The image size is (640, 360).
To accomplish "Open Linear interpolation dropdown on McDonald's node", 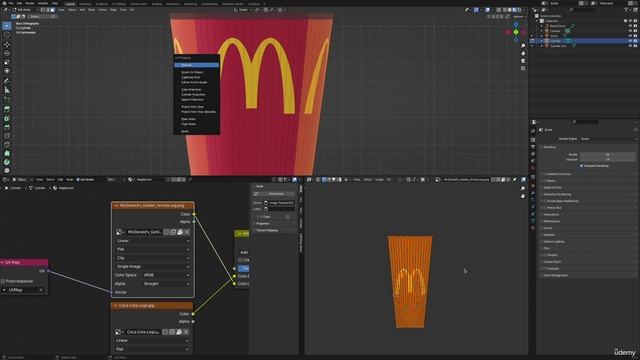I will pyautogui.click(x=152, y=241).
